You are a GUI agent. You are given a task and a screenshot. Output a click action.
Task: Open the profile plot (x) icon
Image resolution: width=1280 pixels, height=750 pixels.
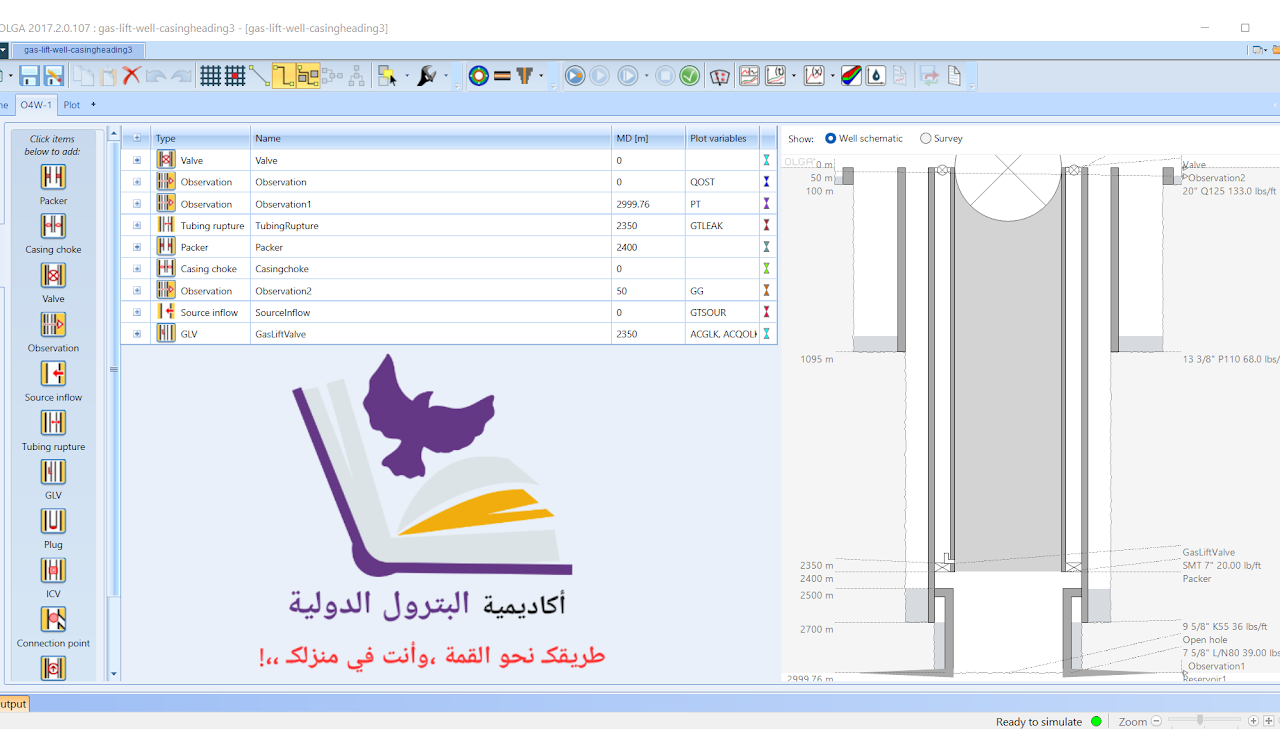click(814, 76)
